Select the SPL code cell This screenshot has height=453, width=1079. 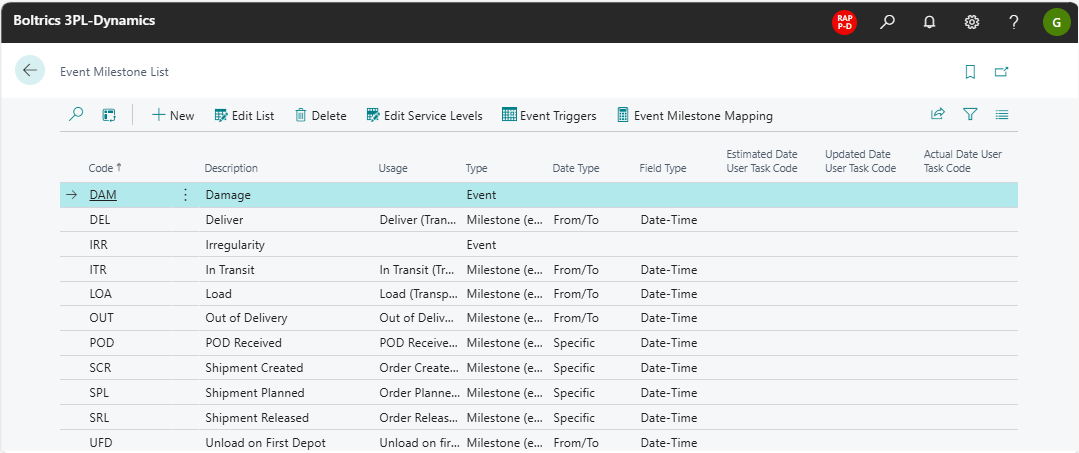pos(100,392)
